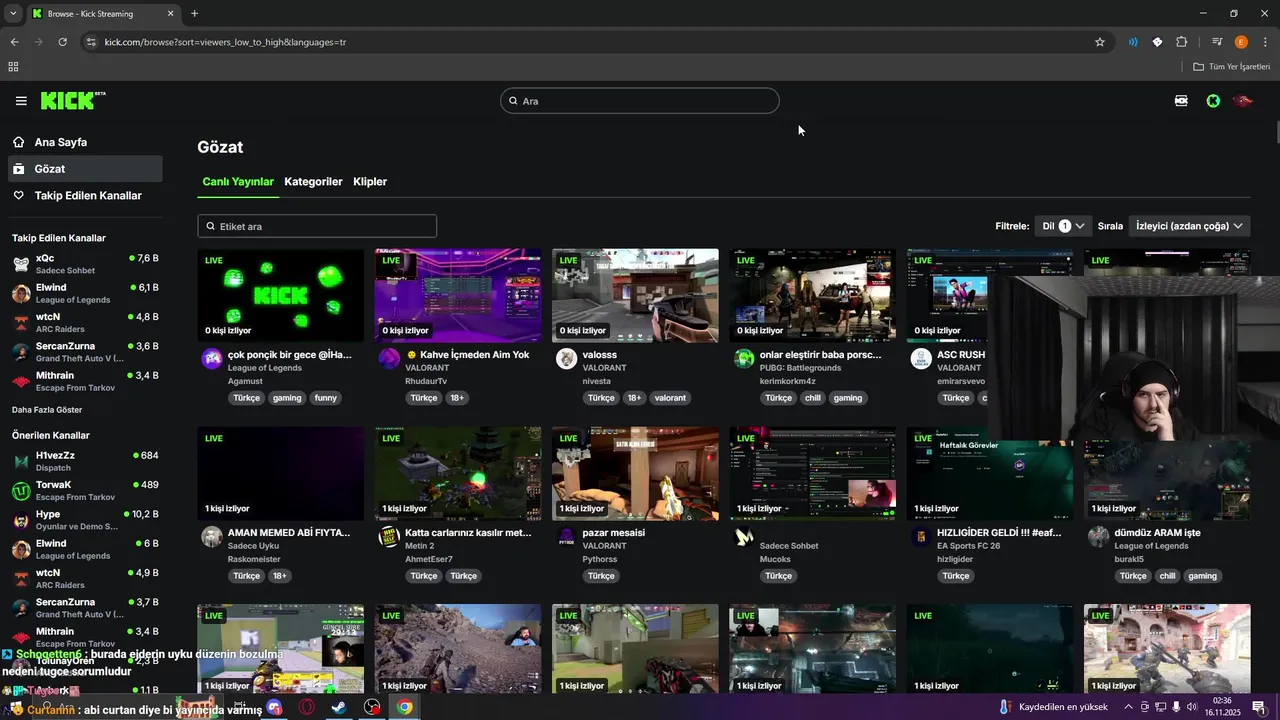The width and height of the screenshot is (1280, 720).
Task: Open kerimkorkm4z channel avatar
Action: (744, 359)
